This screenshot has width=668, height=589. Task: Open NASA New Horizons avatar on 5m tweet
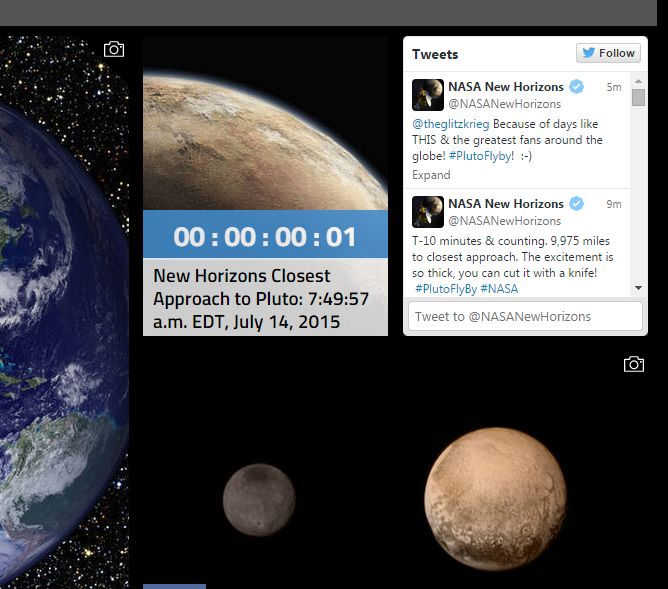[428, 95]
